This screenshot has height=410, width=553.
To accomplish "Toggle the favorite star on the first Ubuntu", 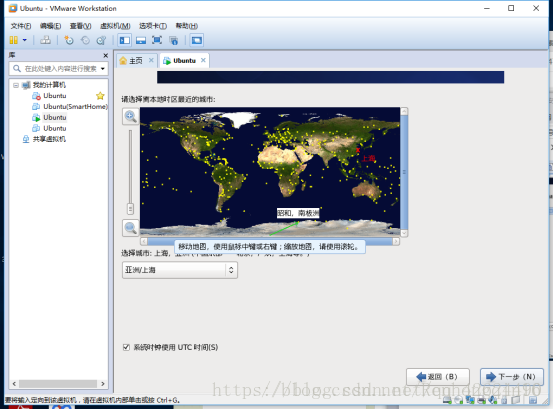I will pyautogui.click(x=100, y=96).
